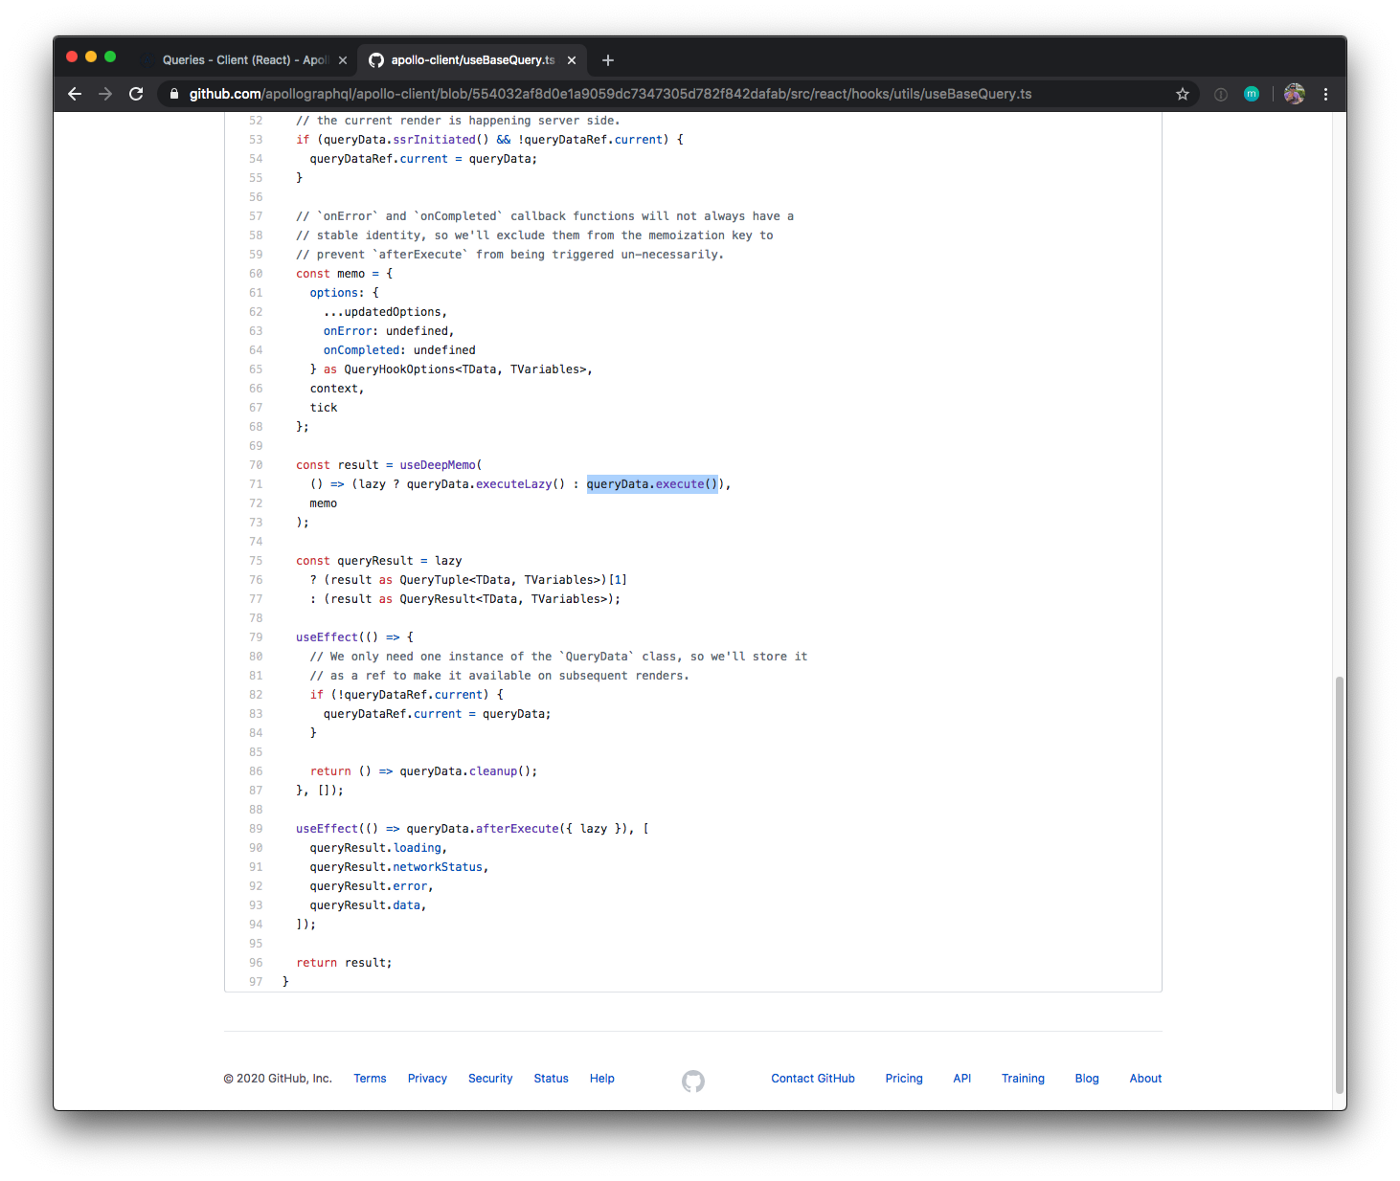Screen dimensions: 1400x1181
Task: Click 'useDeepMemo(' on line 70
Action: pyautogui.click(x=441, y=465)
